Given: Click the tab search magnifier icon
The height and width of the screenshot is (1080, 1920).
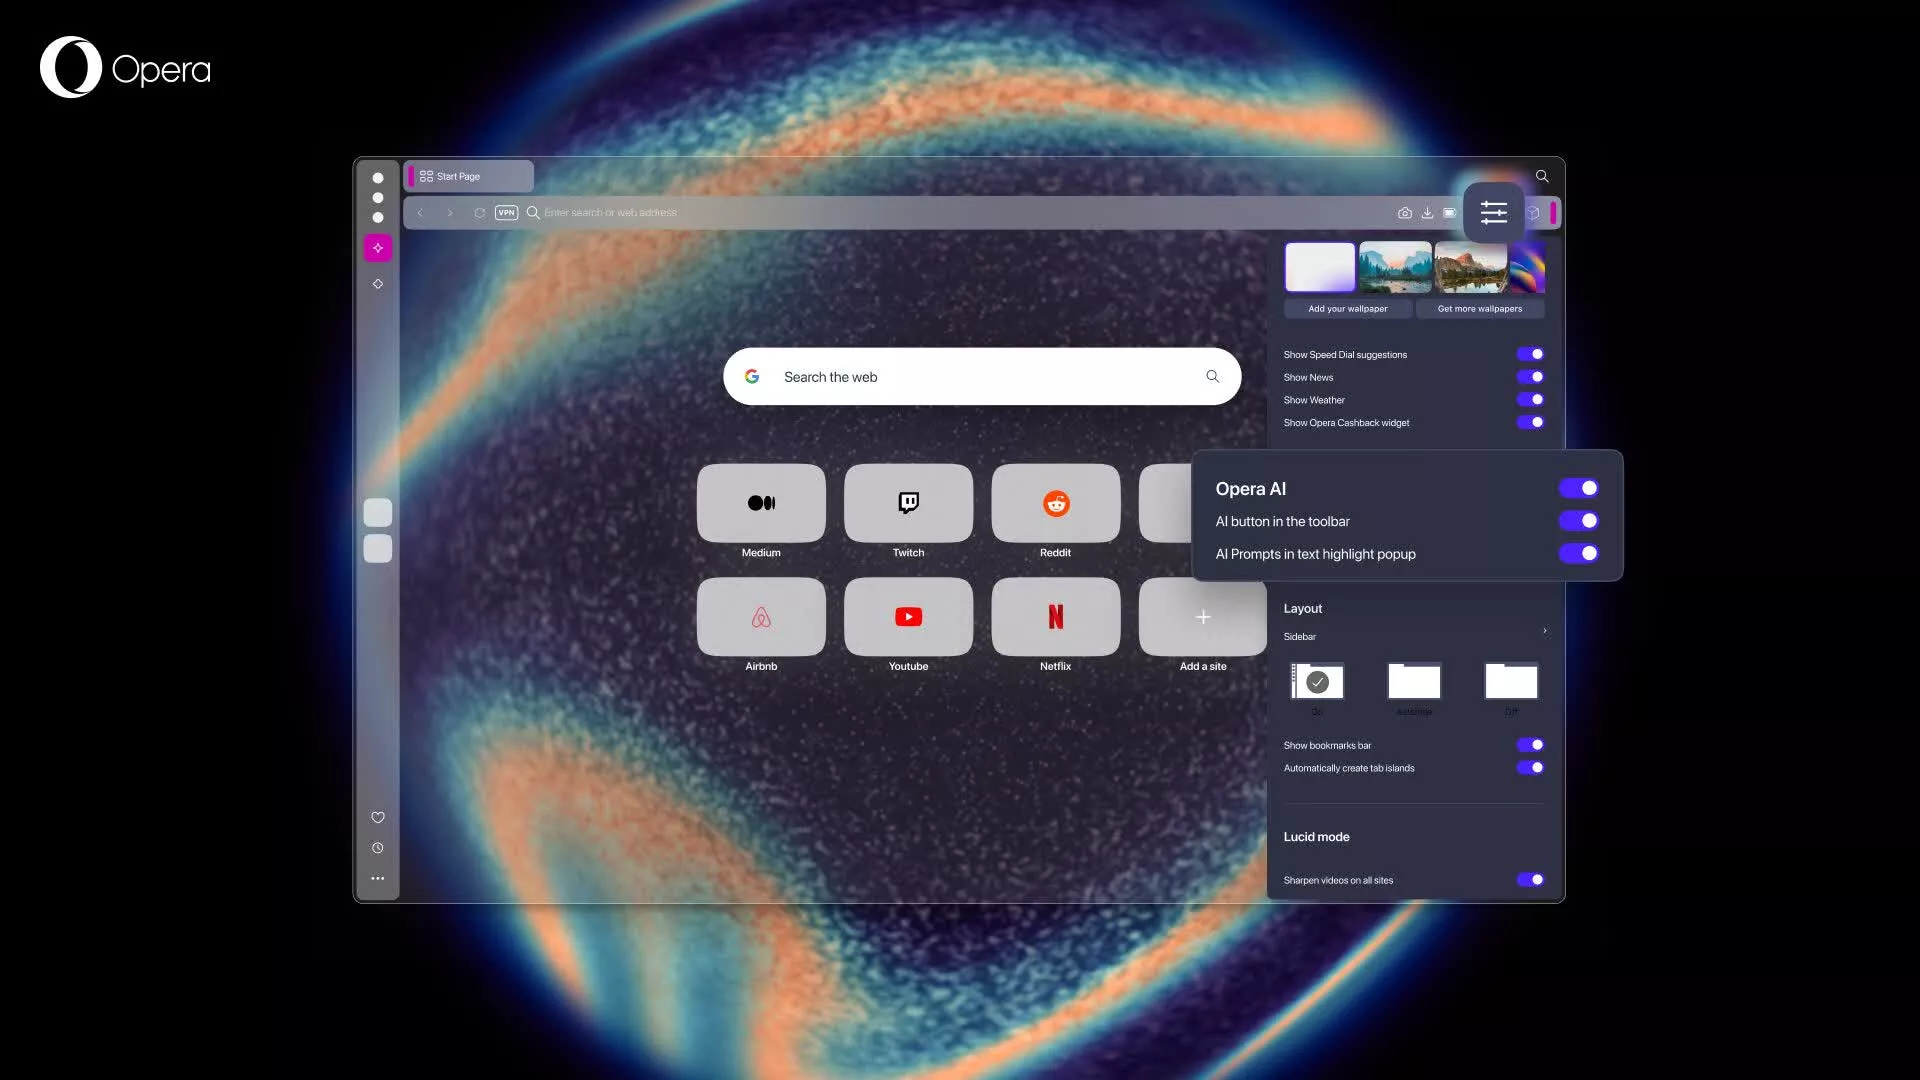Looking at the screenshot, I should coord(1542,176).
